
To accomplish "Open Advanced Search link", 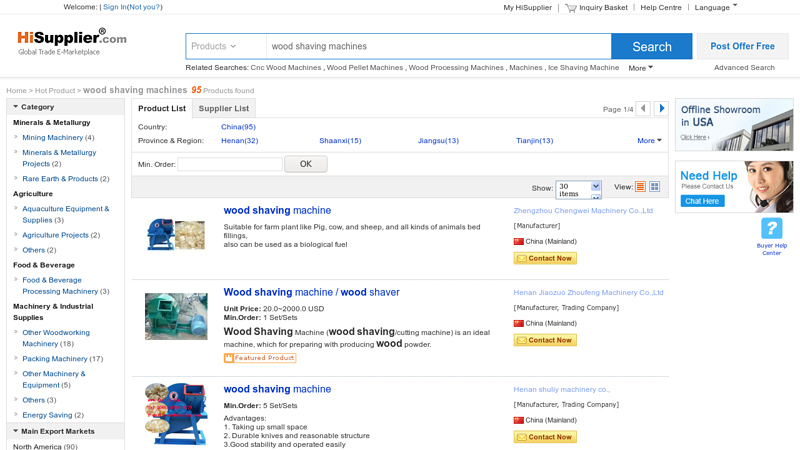I will (x=744, y=67).
